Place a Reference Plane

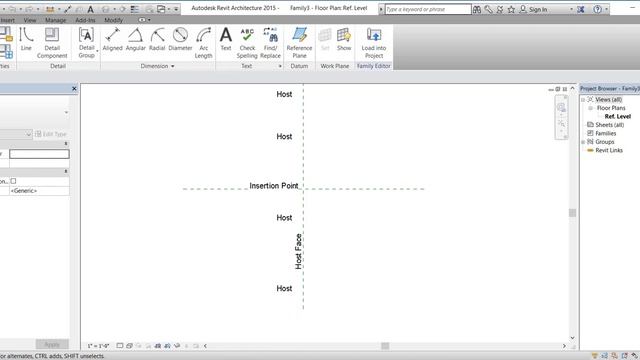299,43
